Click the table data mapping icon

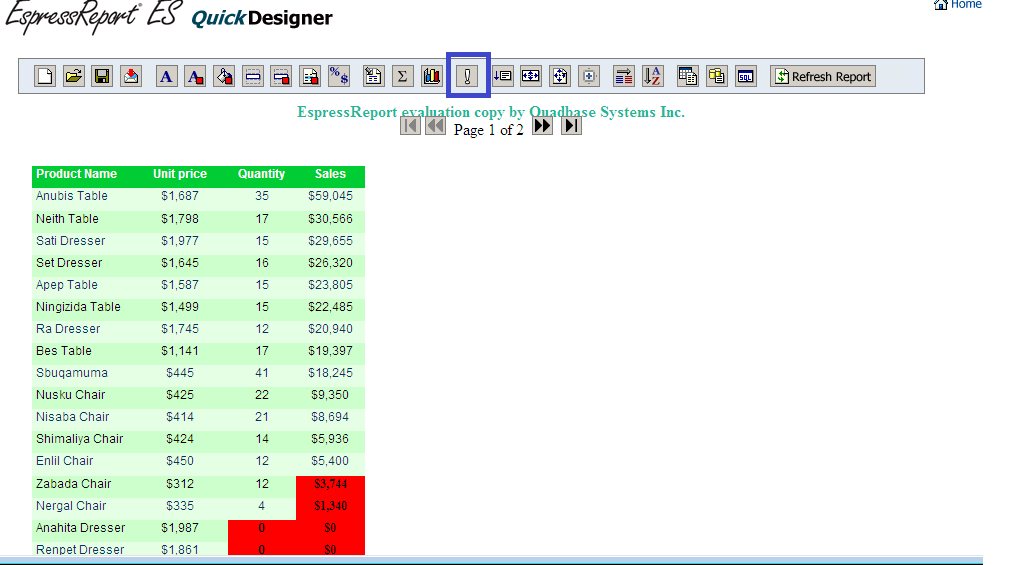point(688,77)
